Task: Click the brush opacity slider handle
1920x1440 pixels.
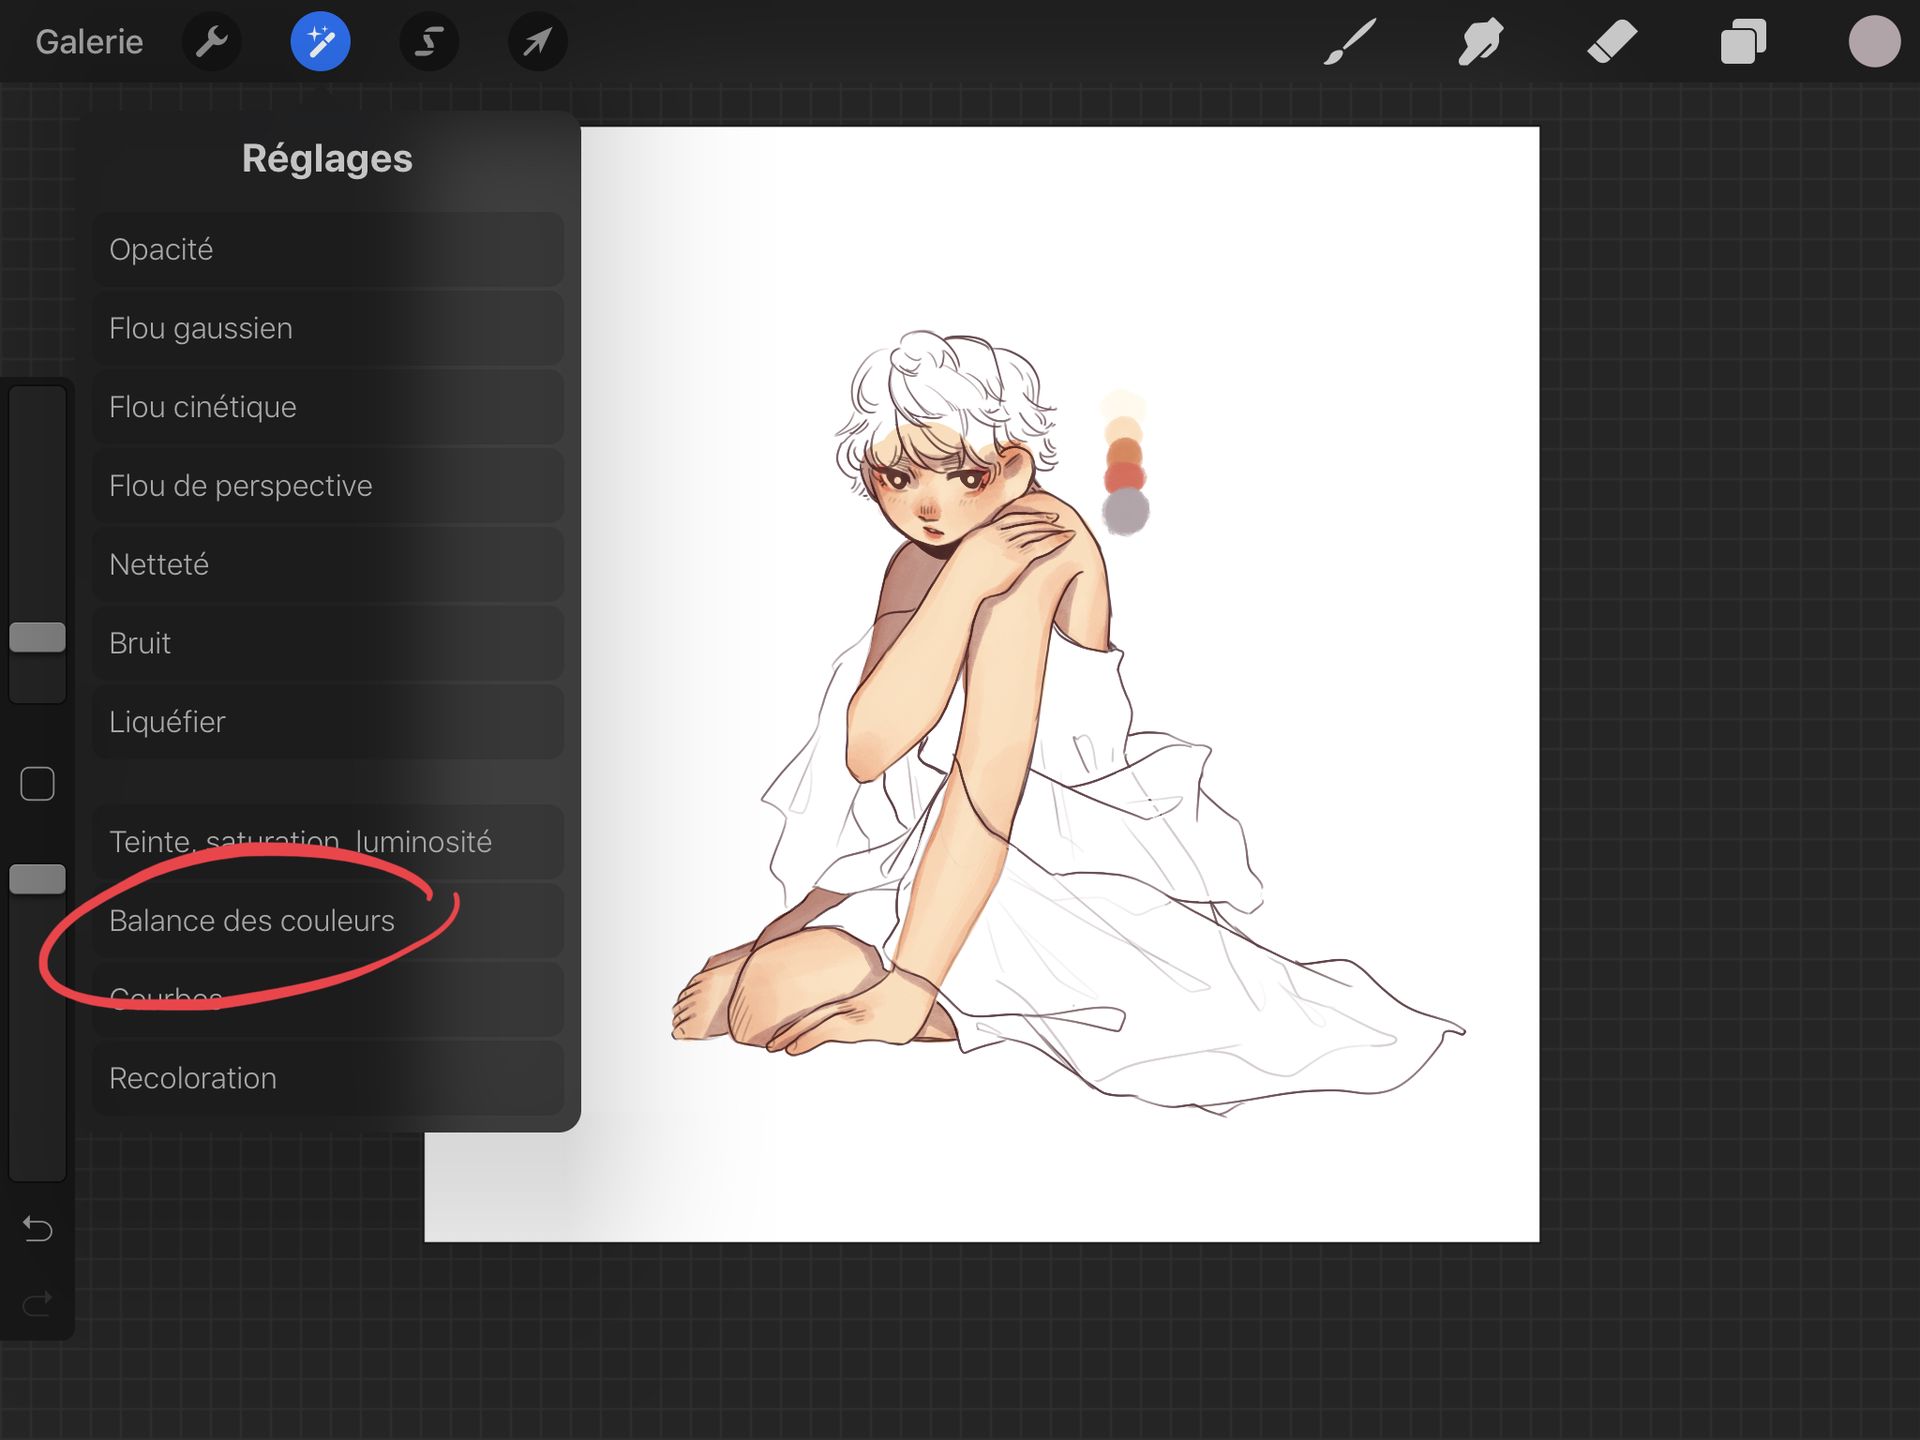Action: pyautogui.click(x=37, y=879)
